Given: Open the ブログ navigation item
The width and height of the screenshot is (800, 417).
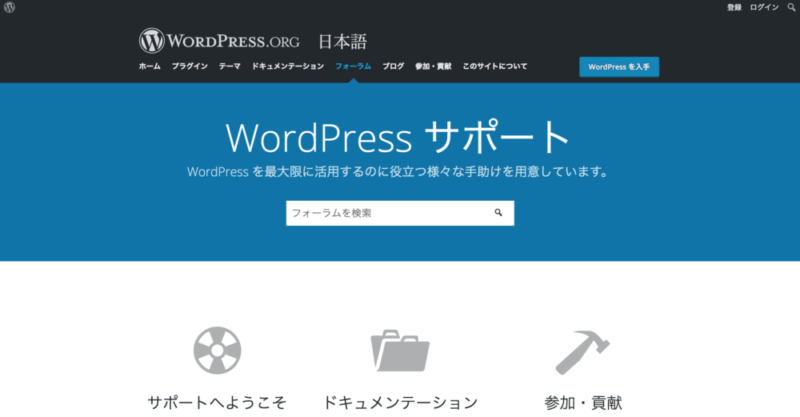Looking at the screenshot, I should pos(393,66).
